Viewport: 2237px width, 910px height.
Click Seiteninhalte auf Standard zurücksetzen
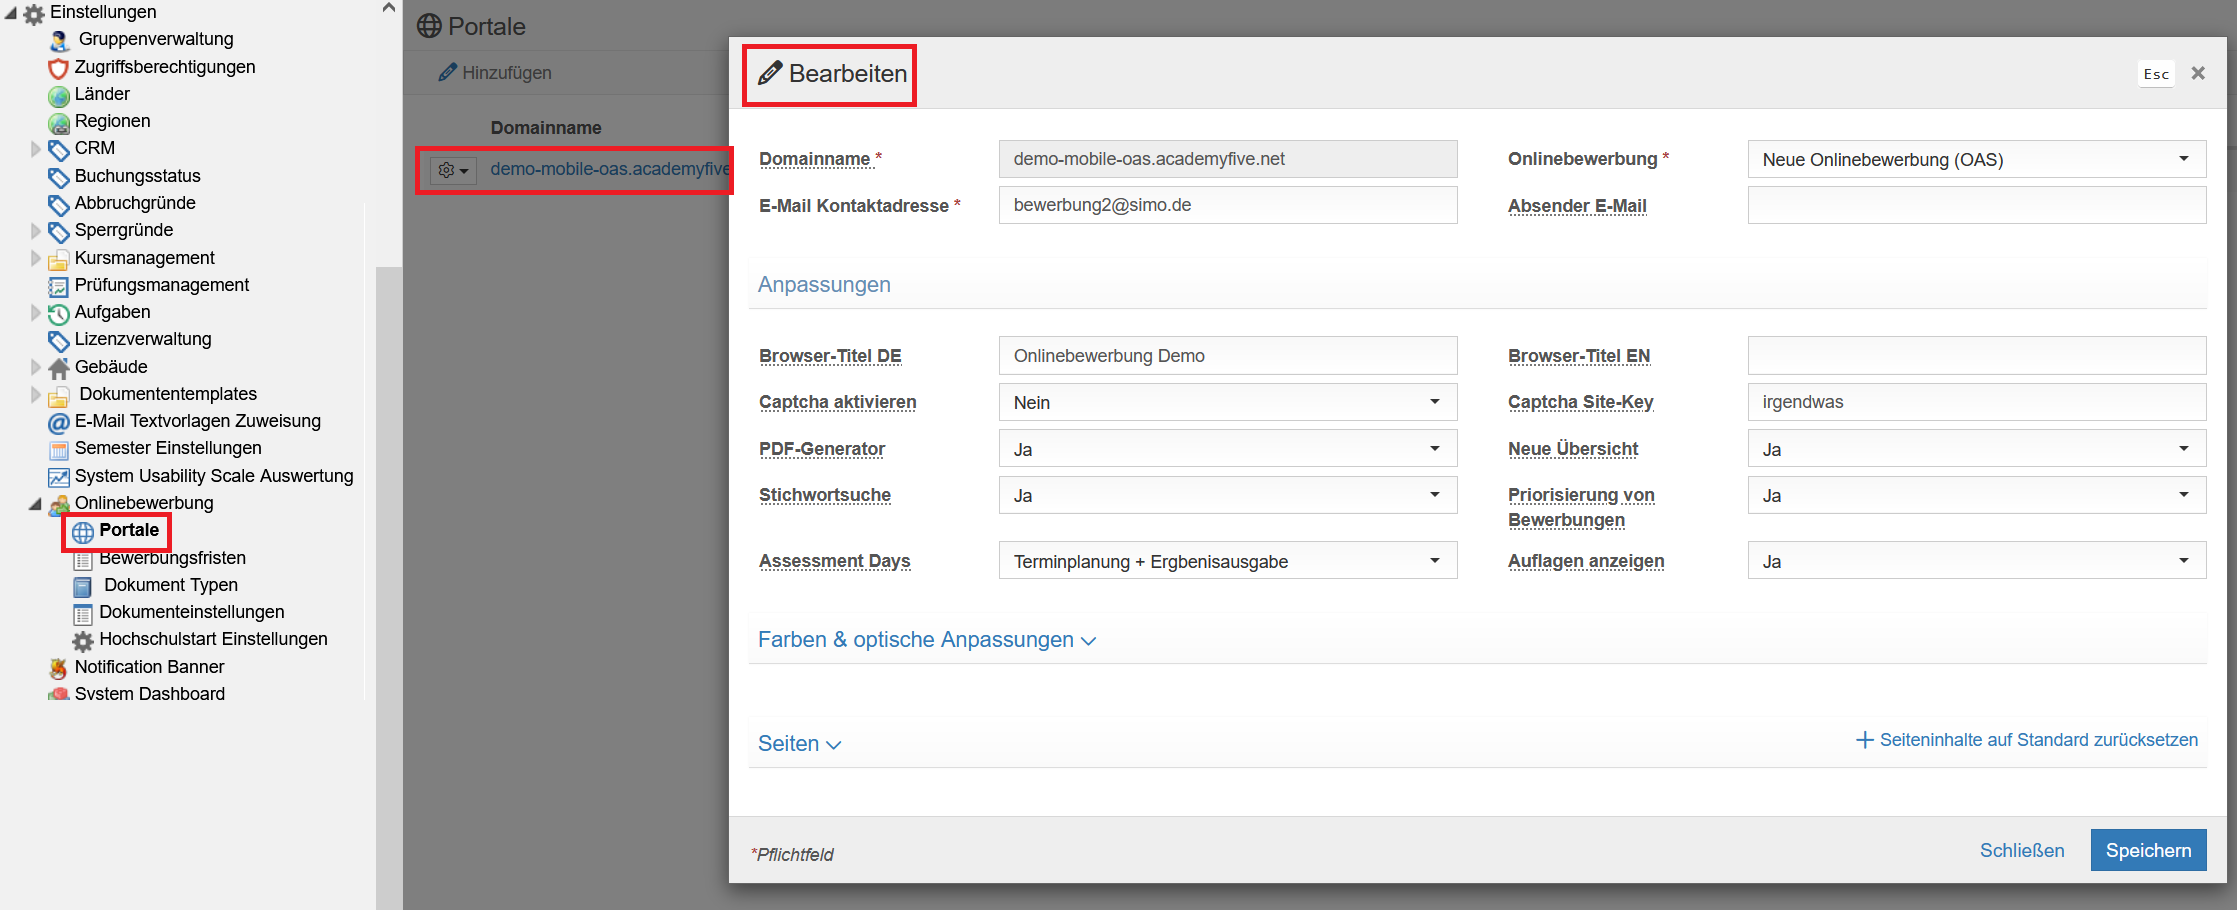[2027, 740]
